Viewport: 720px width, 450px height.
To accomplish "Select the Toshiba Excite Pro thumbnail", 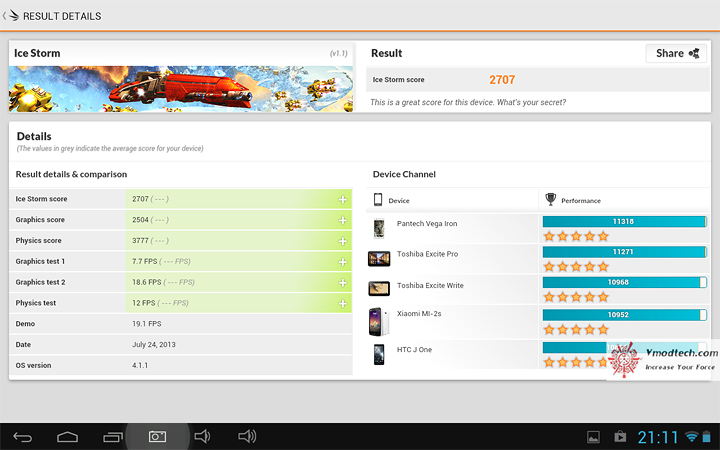I will (379, 259).
